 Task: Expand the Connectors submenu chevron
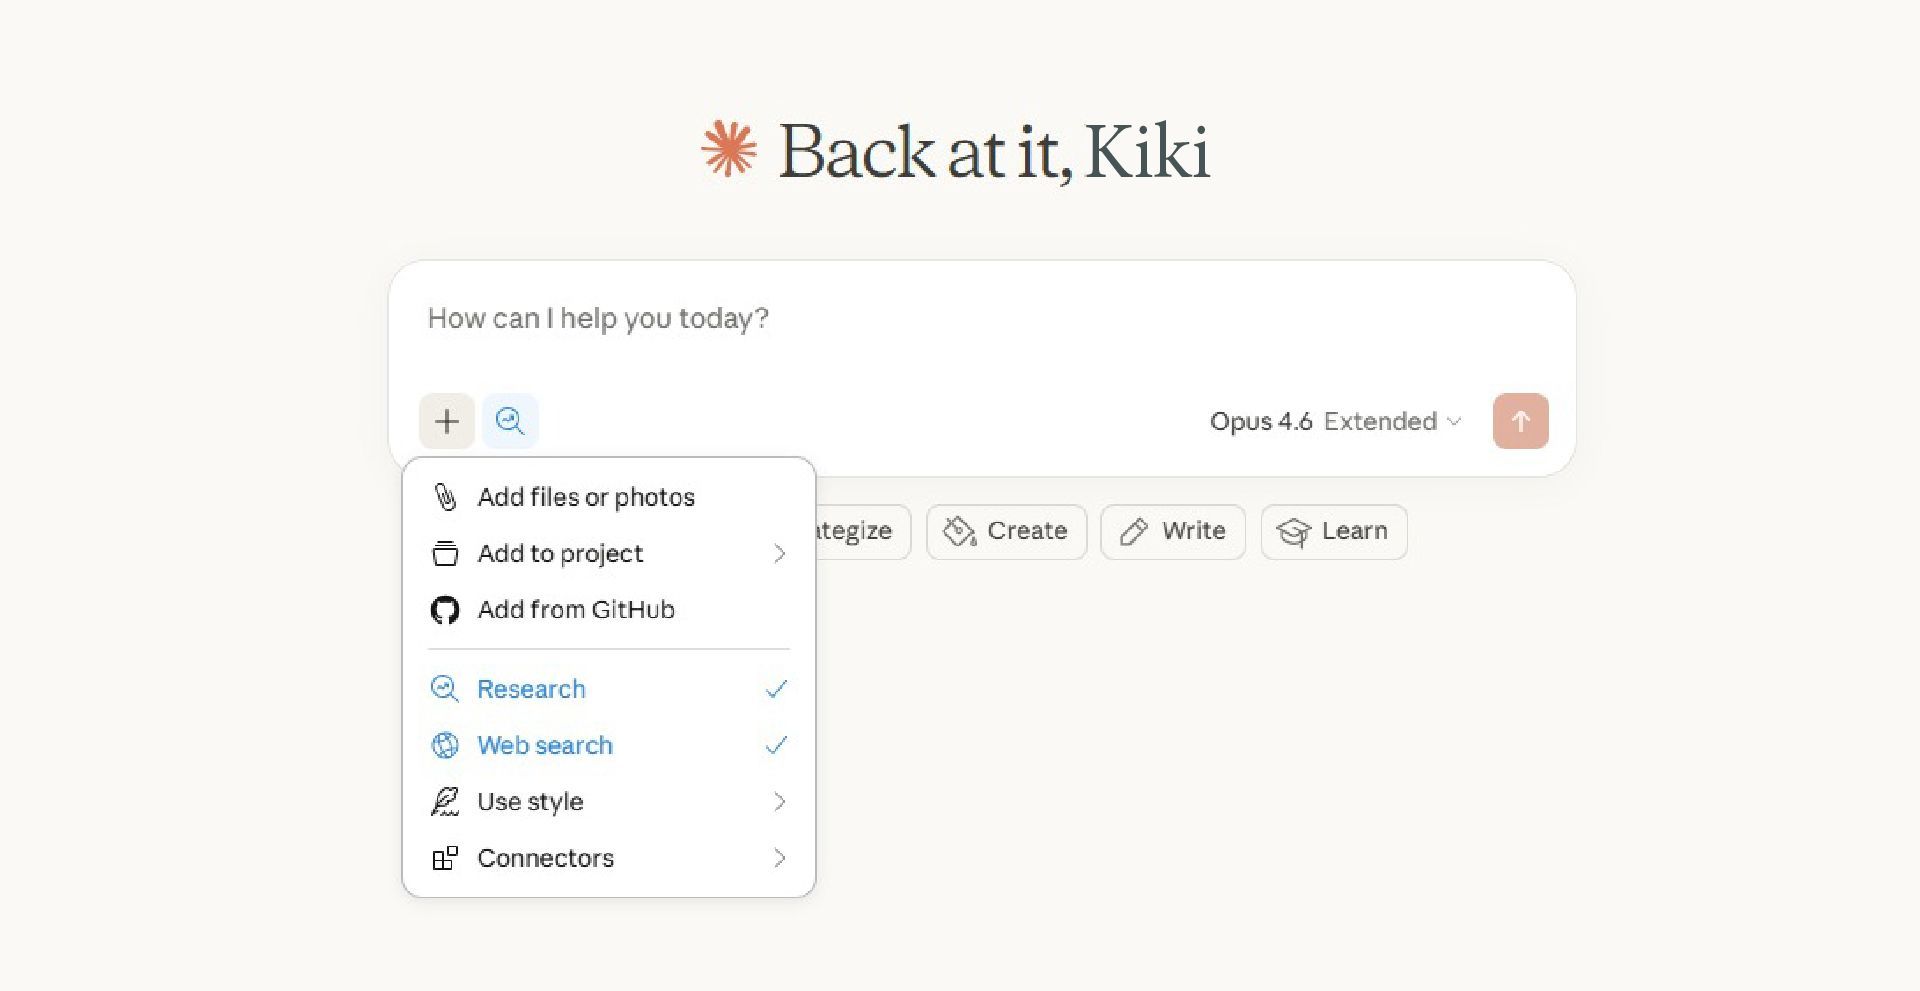tap(780, 858)
